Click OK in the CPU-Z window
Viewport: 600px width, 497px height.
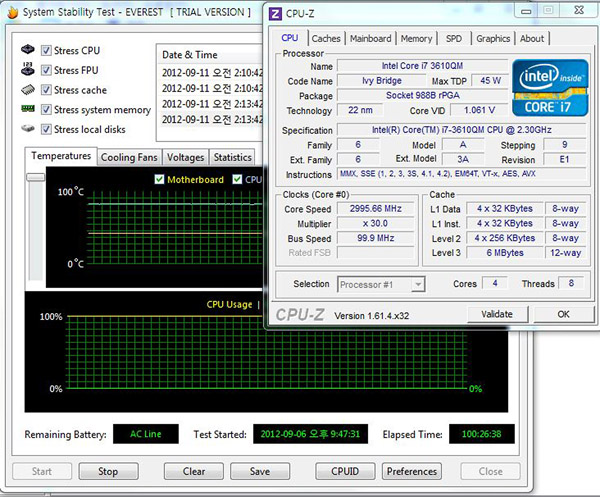click(x=563, y=314)
